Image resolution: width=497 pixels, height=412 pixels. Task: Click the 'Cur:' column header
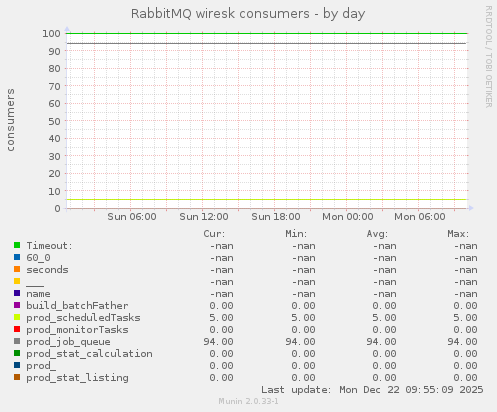[x=214, y=234]
